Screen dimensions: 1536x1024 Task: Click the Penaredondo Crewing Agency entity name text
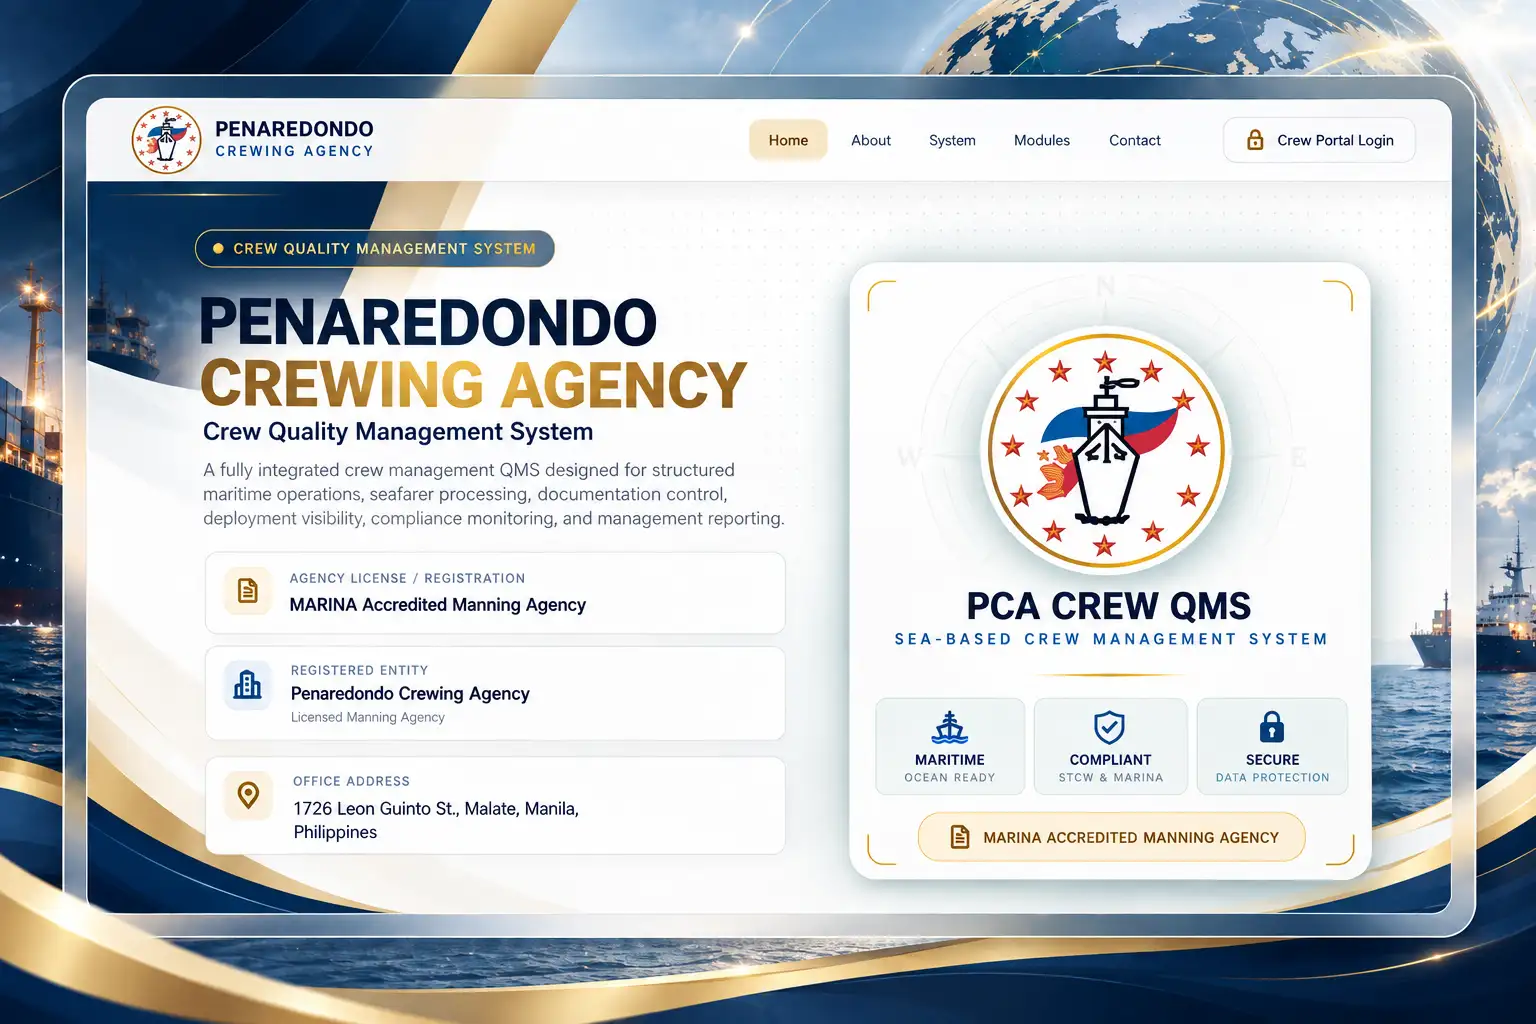tap(410, 694)
